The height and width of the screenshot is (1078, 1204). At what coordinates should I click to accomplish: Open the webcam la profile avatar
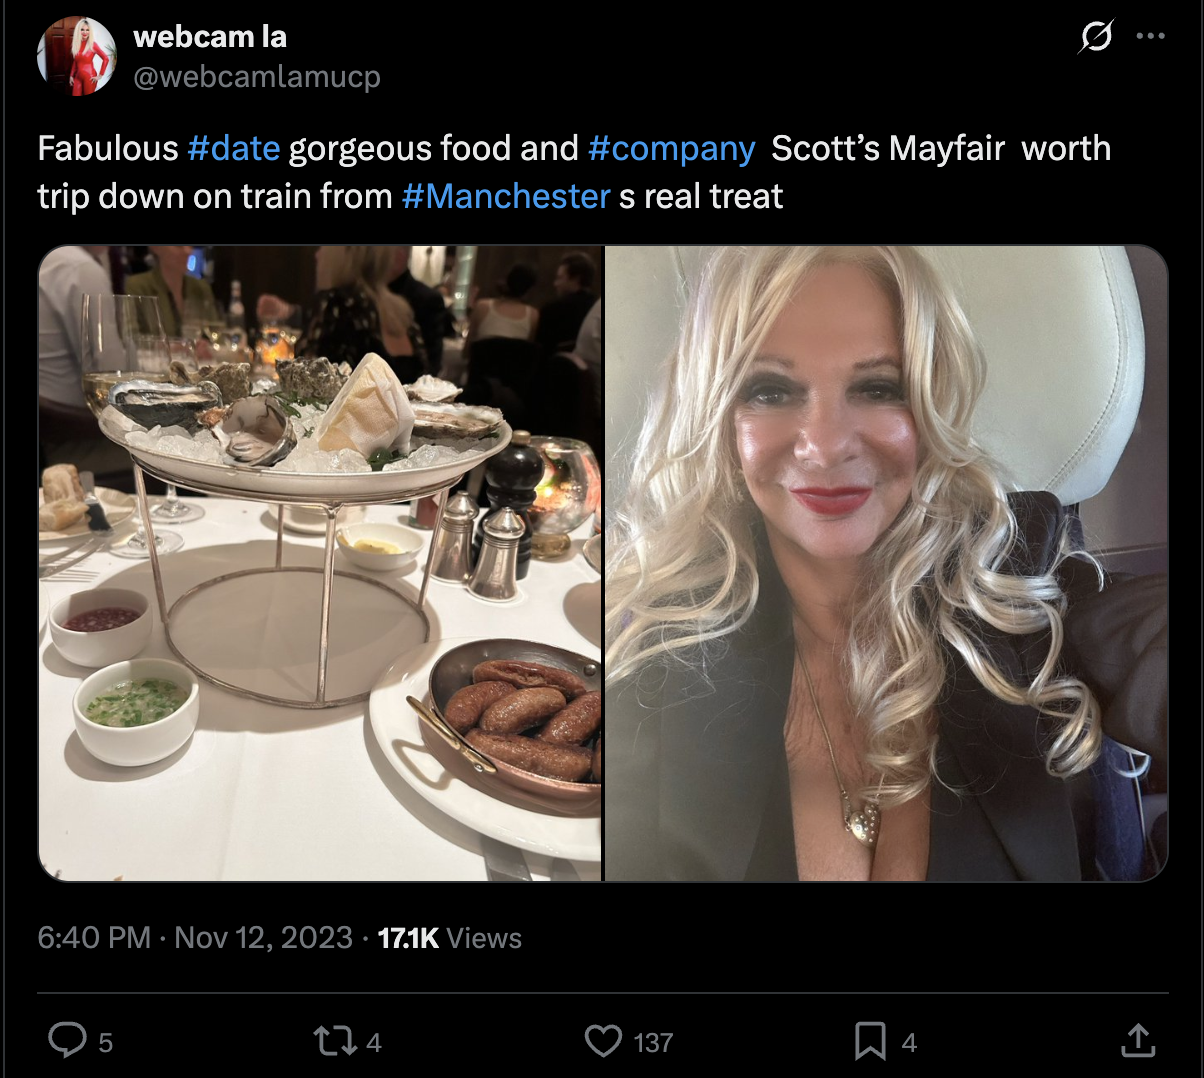[77, 56]
